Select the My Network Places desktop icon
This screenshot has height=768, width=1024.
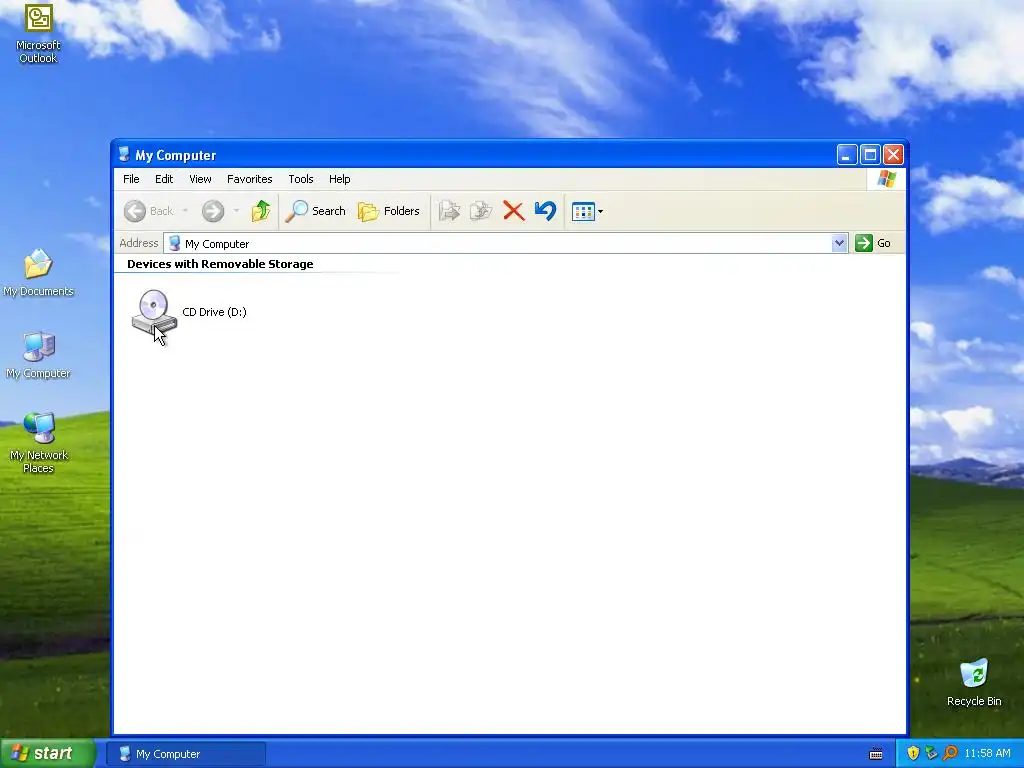(x=39, y=443)
